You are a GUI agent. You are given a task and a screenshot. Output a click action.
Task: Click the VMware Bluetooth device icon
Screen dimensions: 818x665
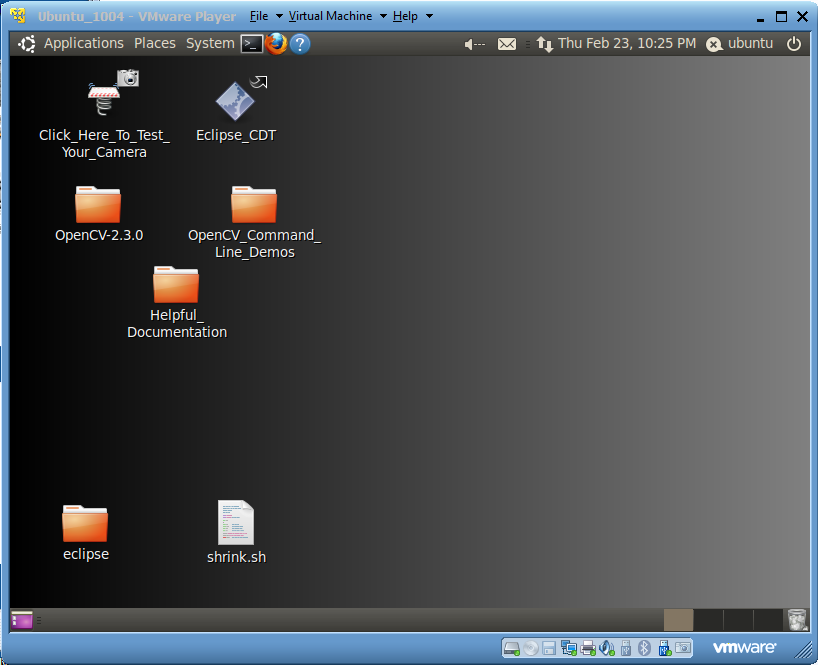click(x=644, y=648)
